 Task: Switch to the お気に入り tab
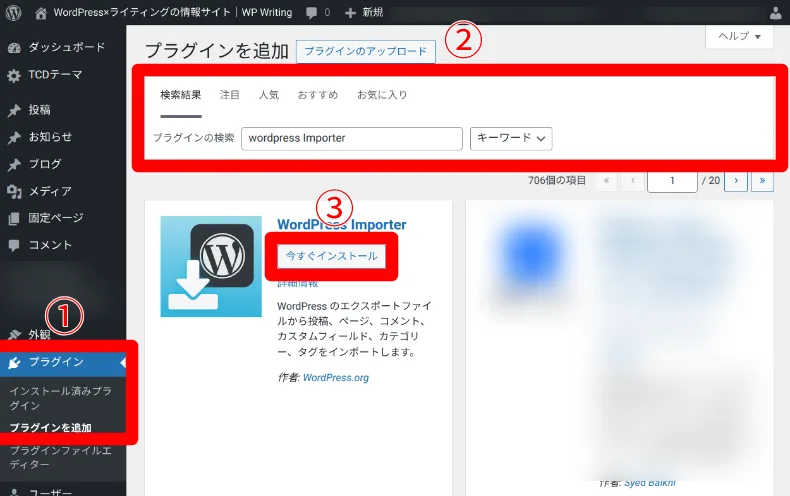tap(382, 95)
